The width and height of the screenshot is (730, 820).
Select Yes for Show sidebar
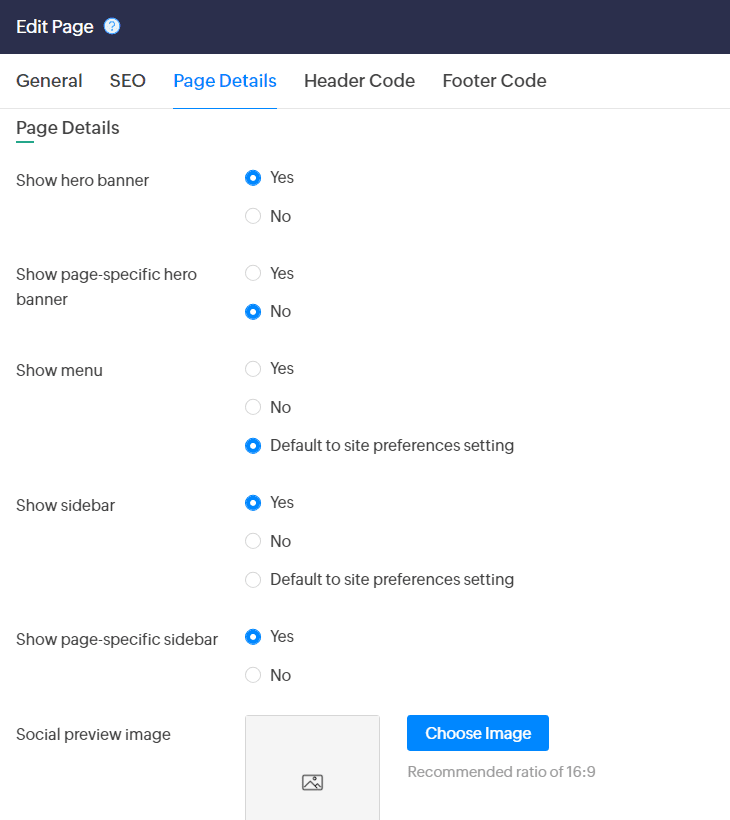tap(253, 503)
